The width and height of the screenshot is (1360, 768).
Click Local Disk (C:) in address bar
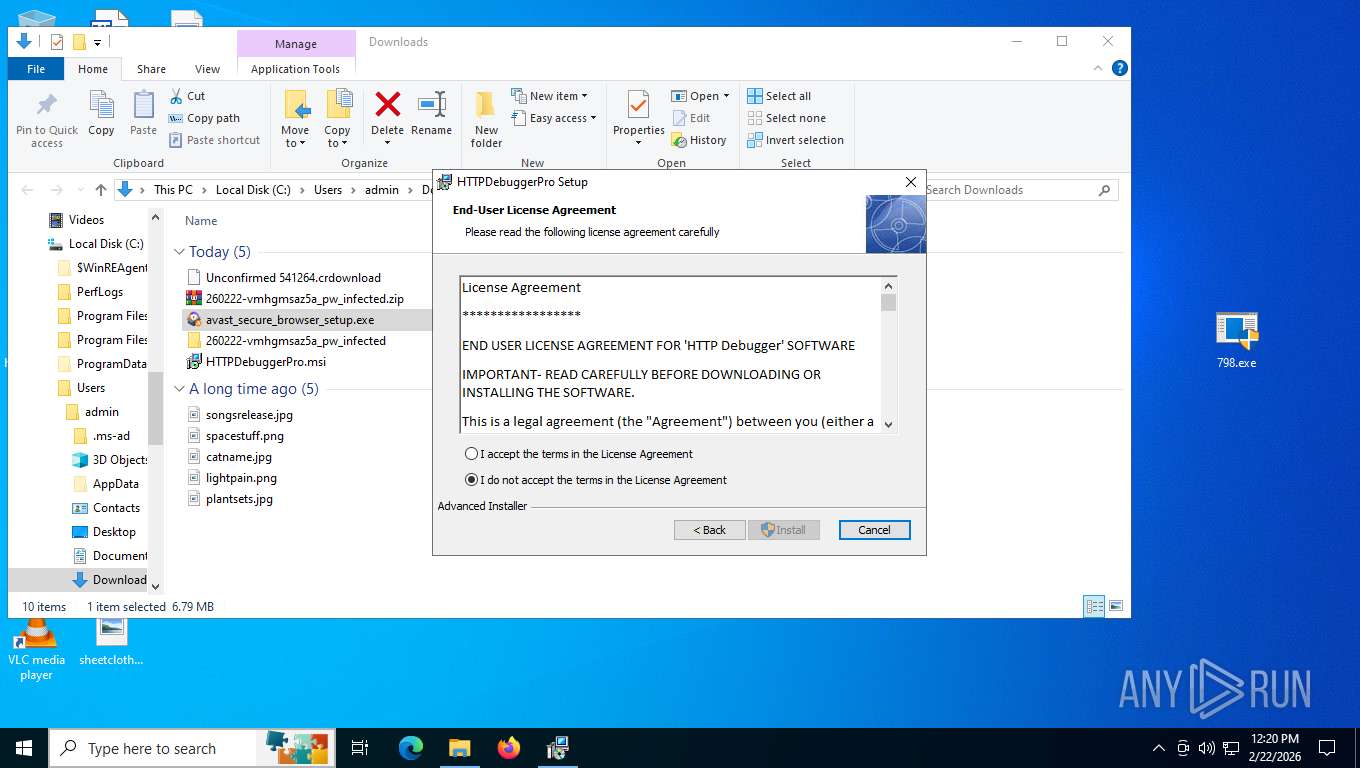click(x=253, y=190)
